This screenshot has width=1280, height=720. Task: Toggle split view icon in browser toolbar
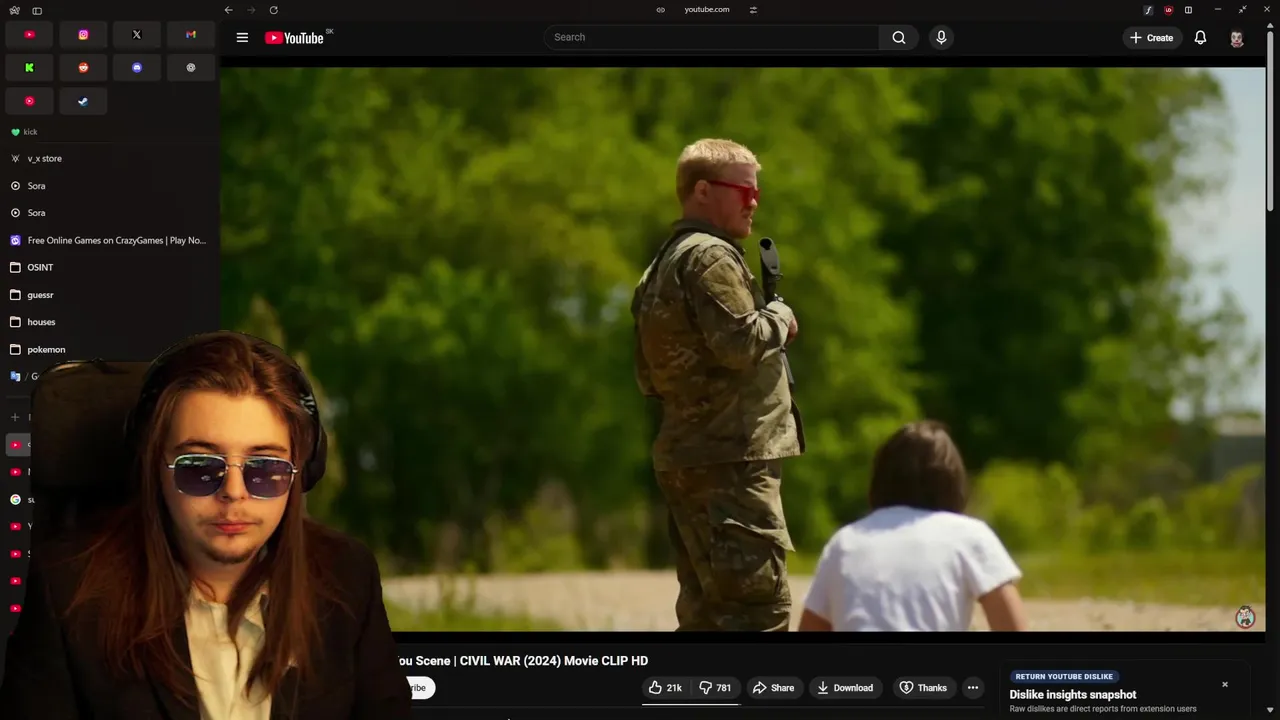click(x=1188, y=10)
